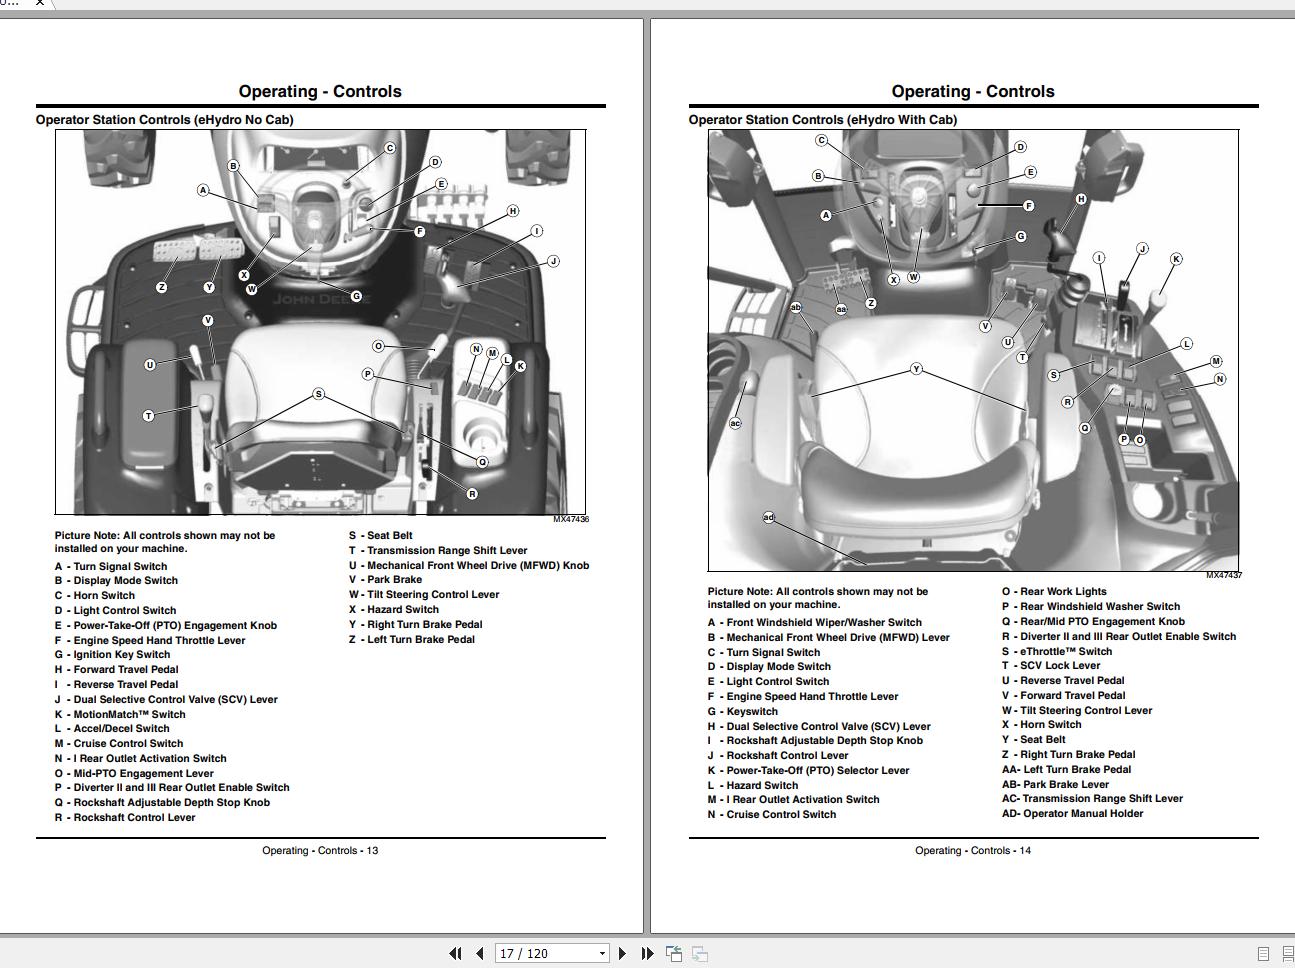
Task: Select 'G - Keyswitch' legend entry
Action: coord(743,712)
